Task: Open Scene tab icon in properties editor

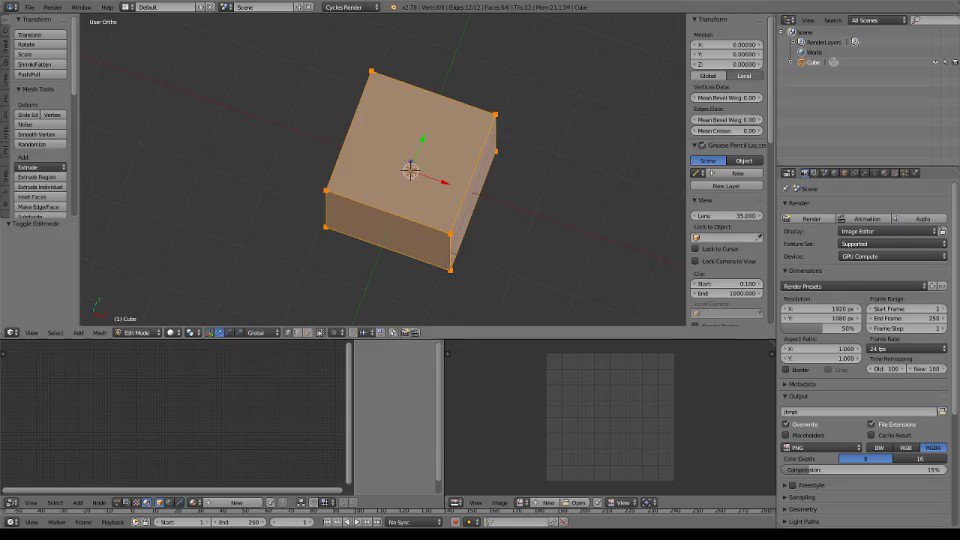Action: pos(824,173)
